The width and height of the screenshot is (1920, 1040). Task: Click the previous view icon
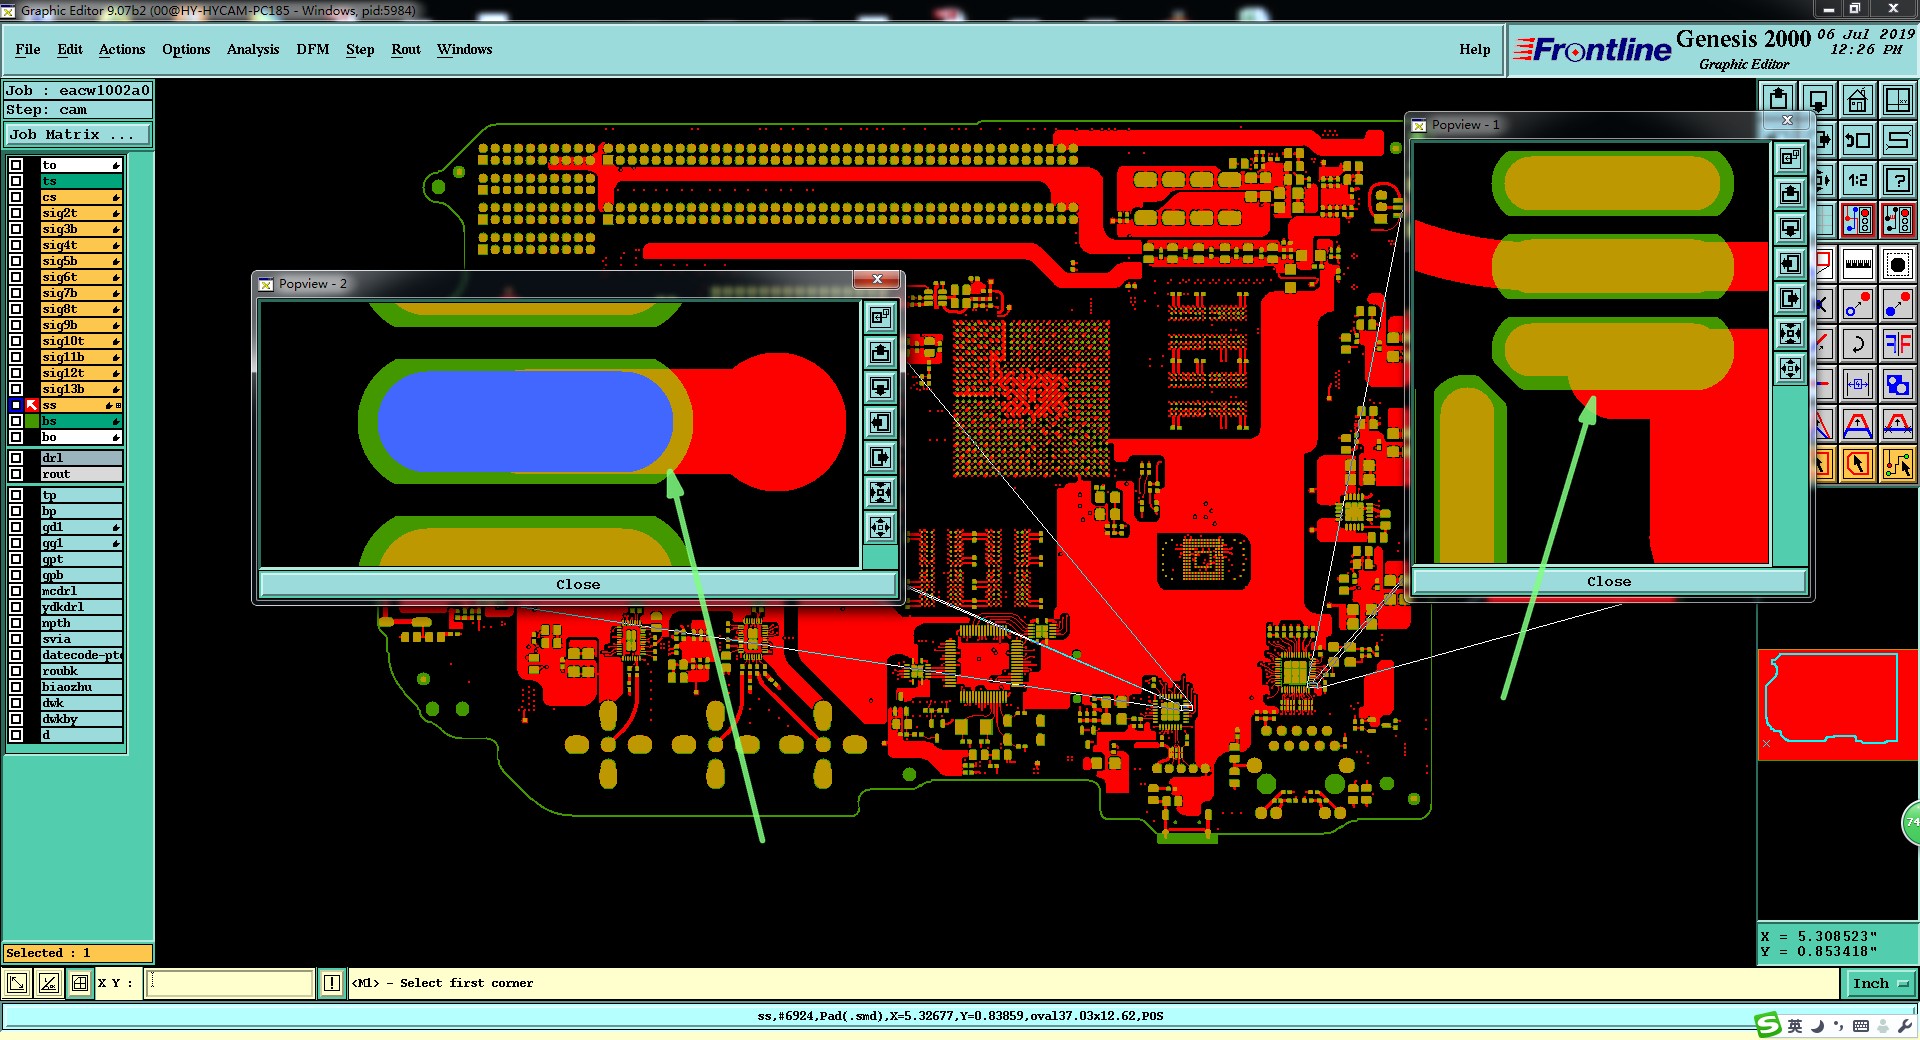(x=1858, y=140)
